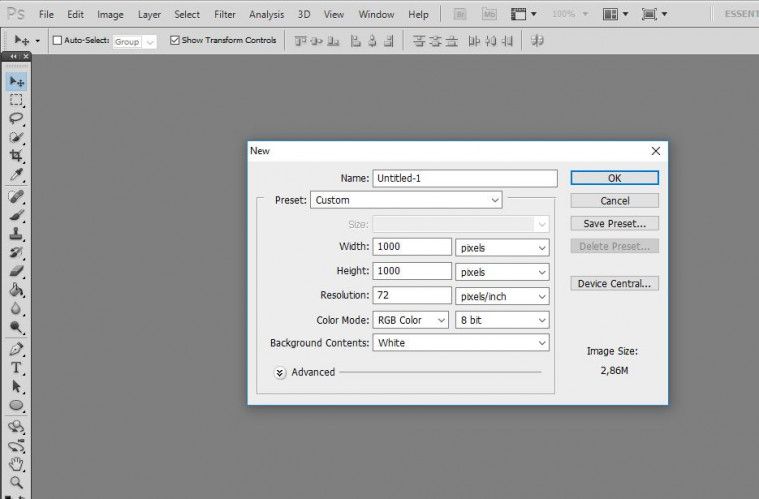759x499 pixels.
Task: Select the Lasso tool
Action: (17, 118)
